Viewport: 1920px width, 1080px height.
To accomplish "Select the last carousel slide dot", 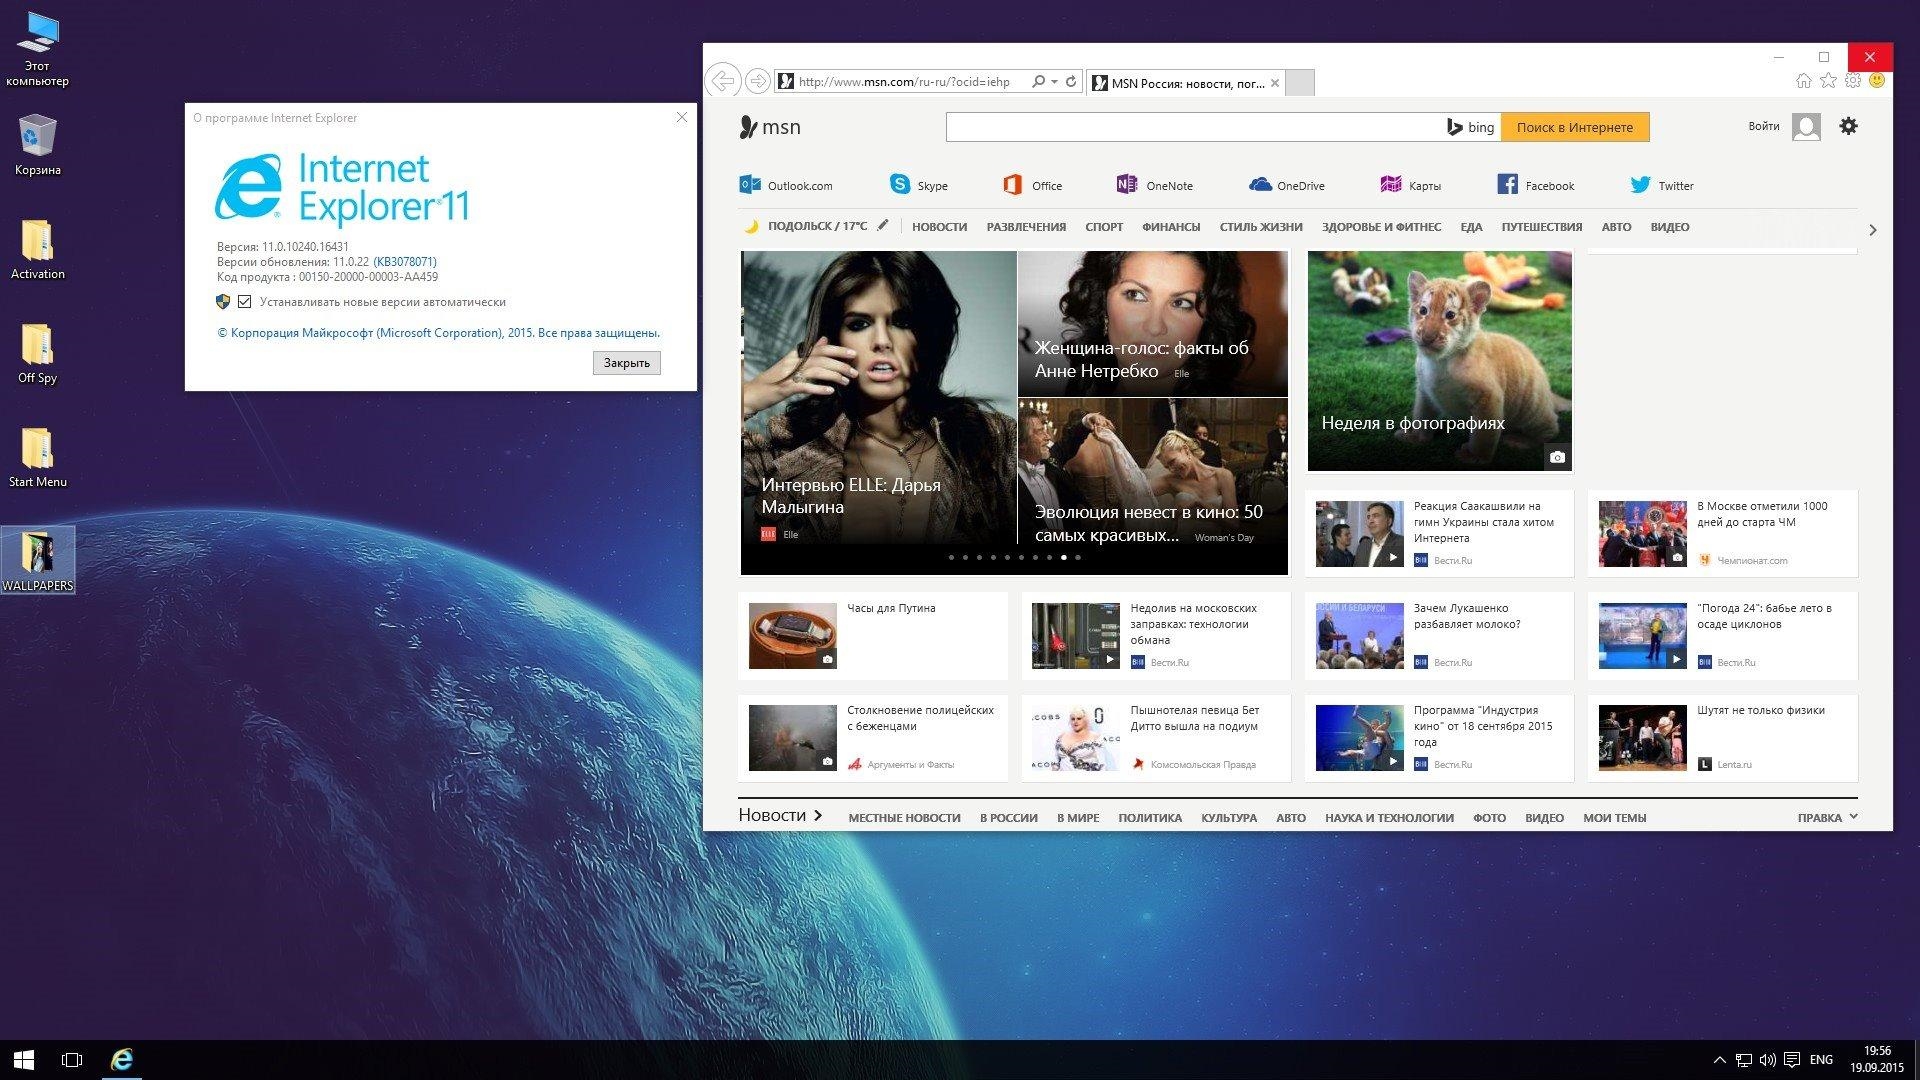I will click(1077, 557).
